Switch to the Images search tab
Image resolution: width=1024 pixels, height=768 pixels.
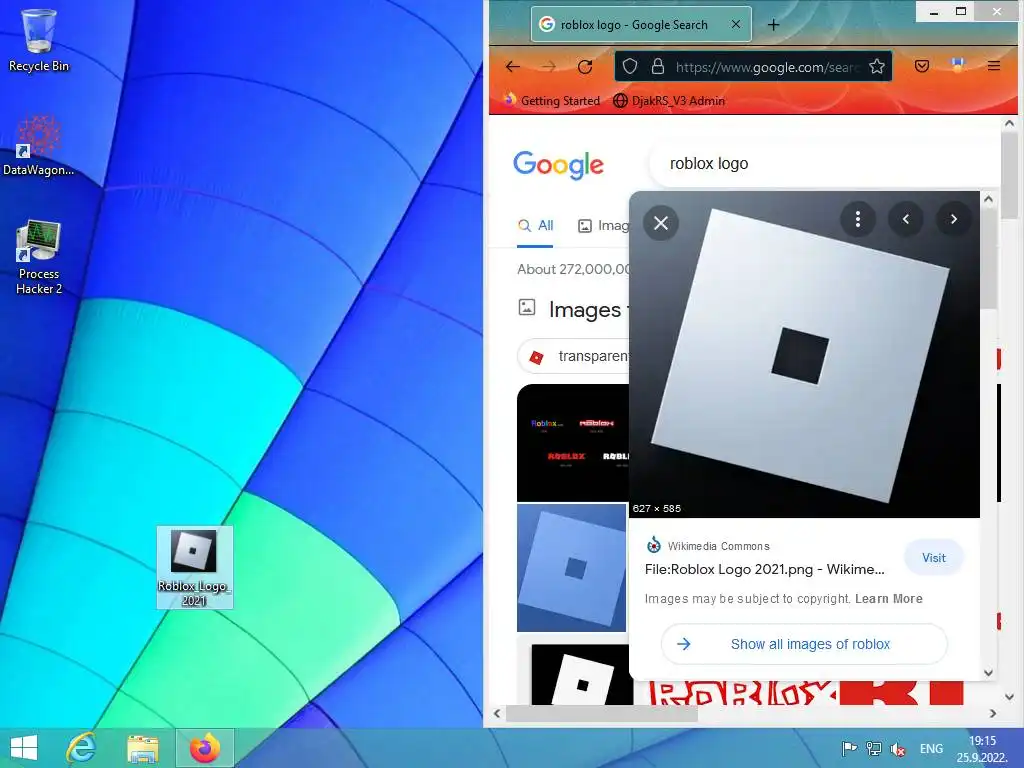[x=603, y=226]
